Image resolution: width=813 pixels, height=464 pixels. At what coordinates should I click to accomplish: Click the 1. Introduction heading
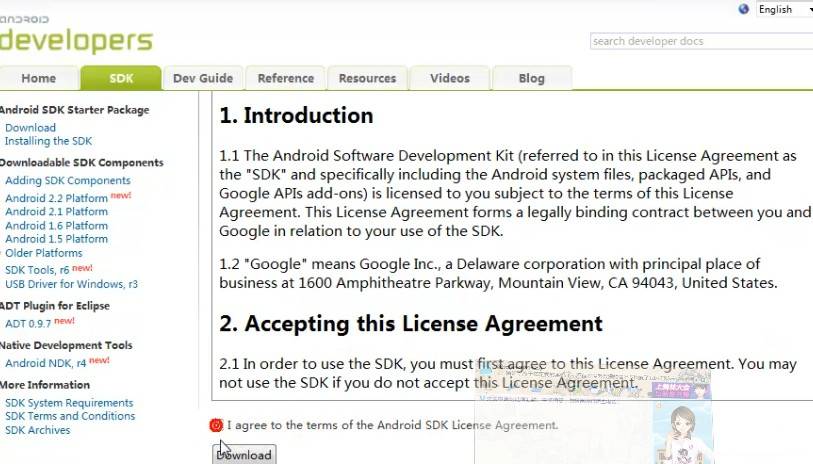pos(296,115)
